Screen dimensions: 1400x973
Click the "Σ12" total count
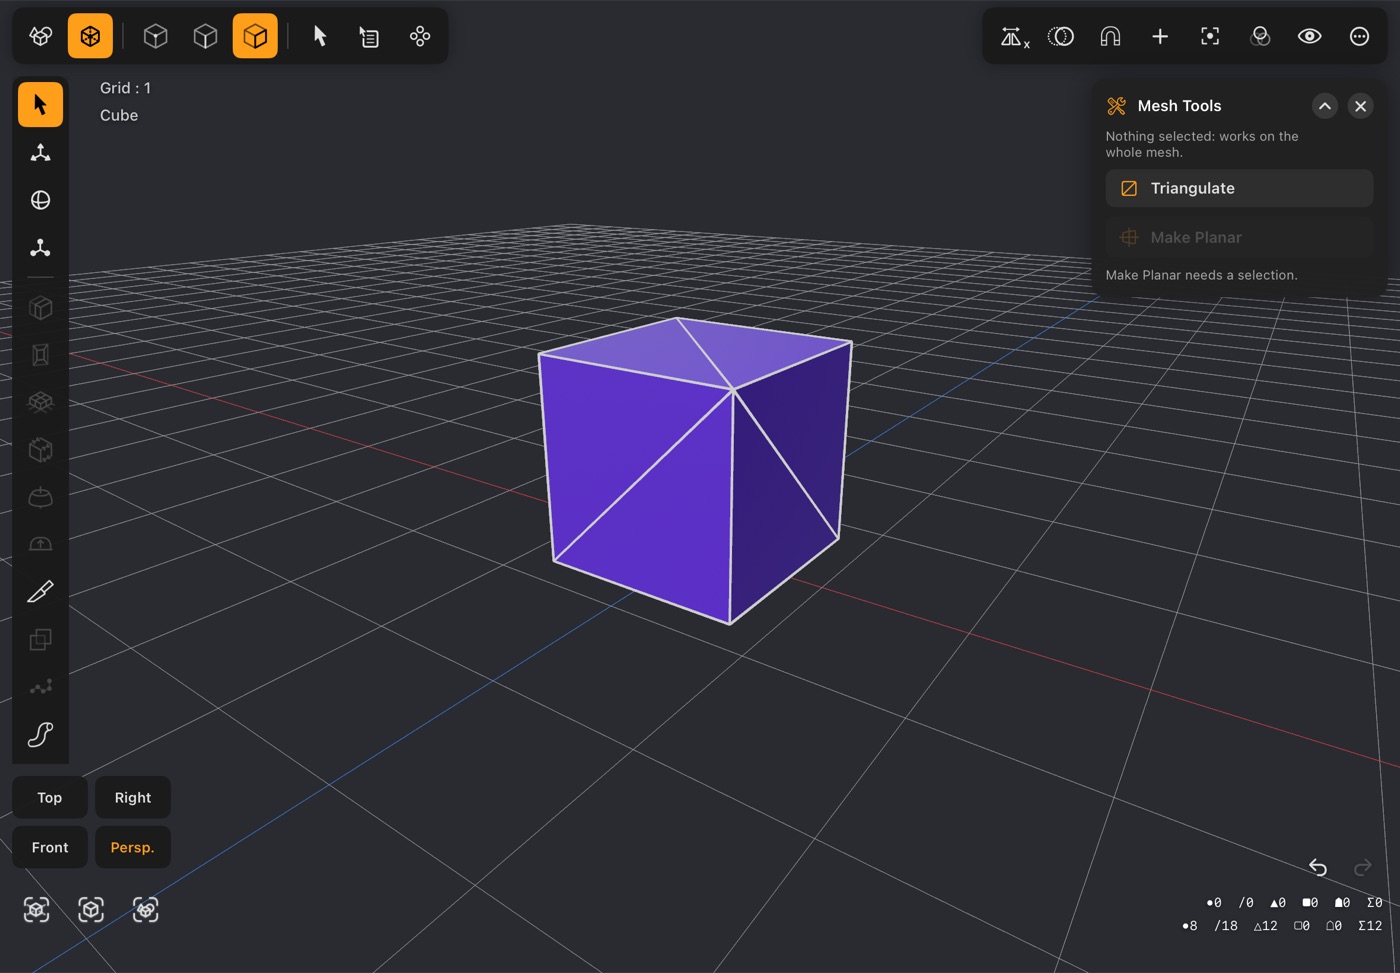pos(1370,926)
